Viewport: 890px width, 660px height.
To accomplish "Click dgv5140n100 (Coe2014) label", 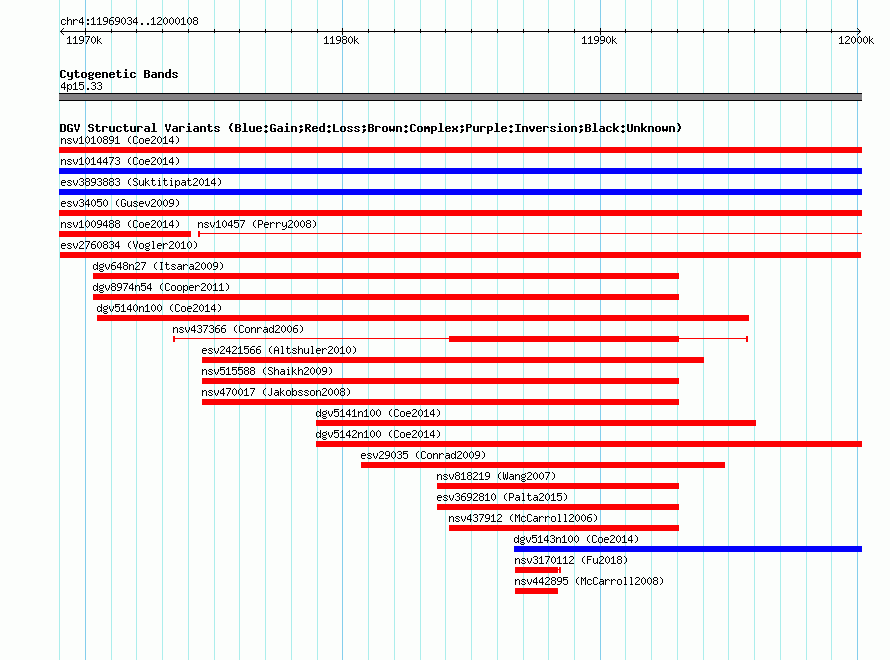I will 159,308.
